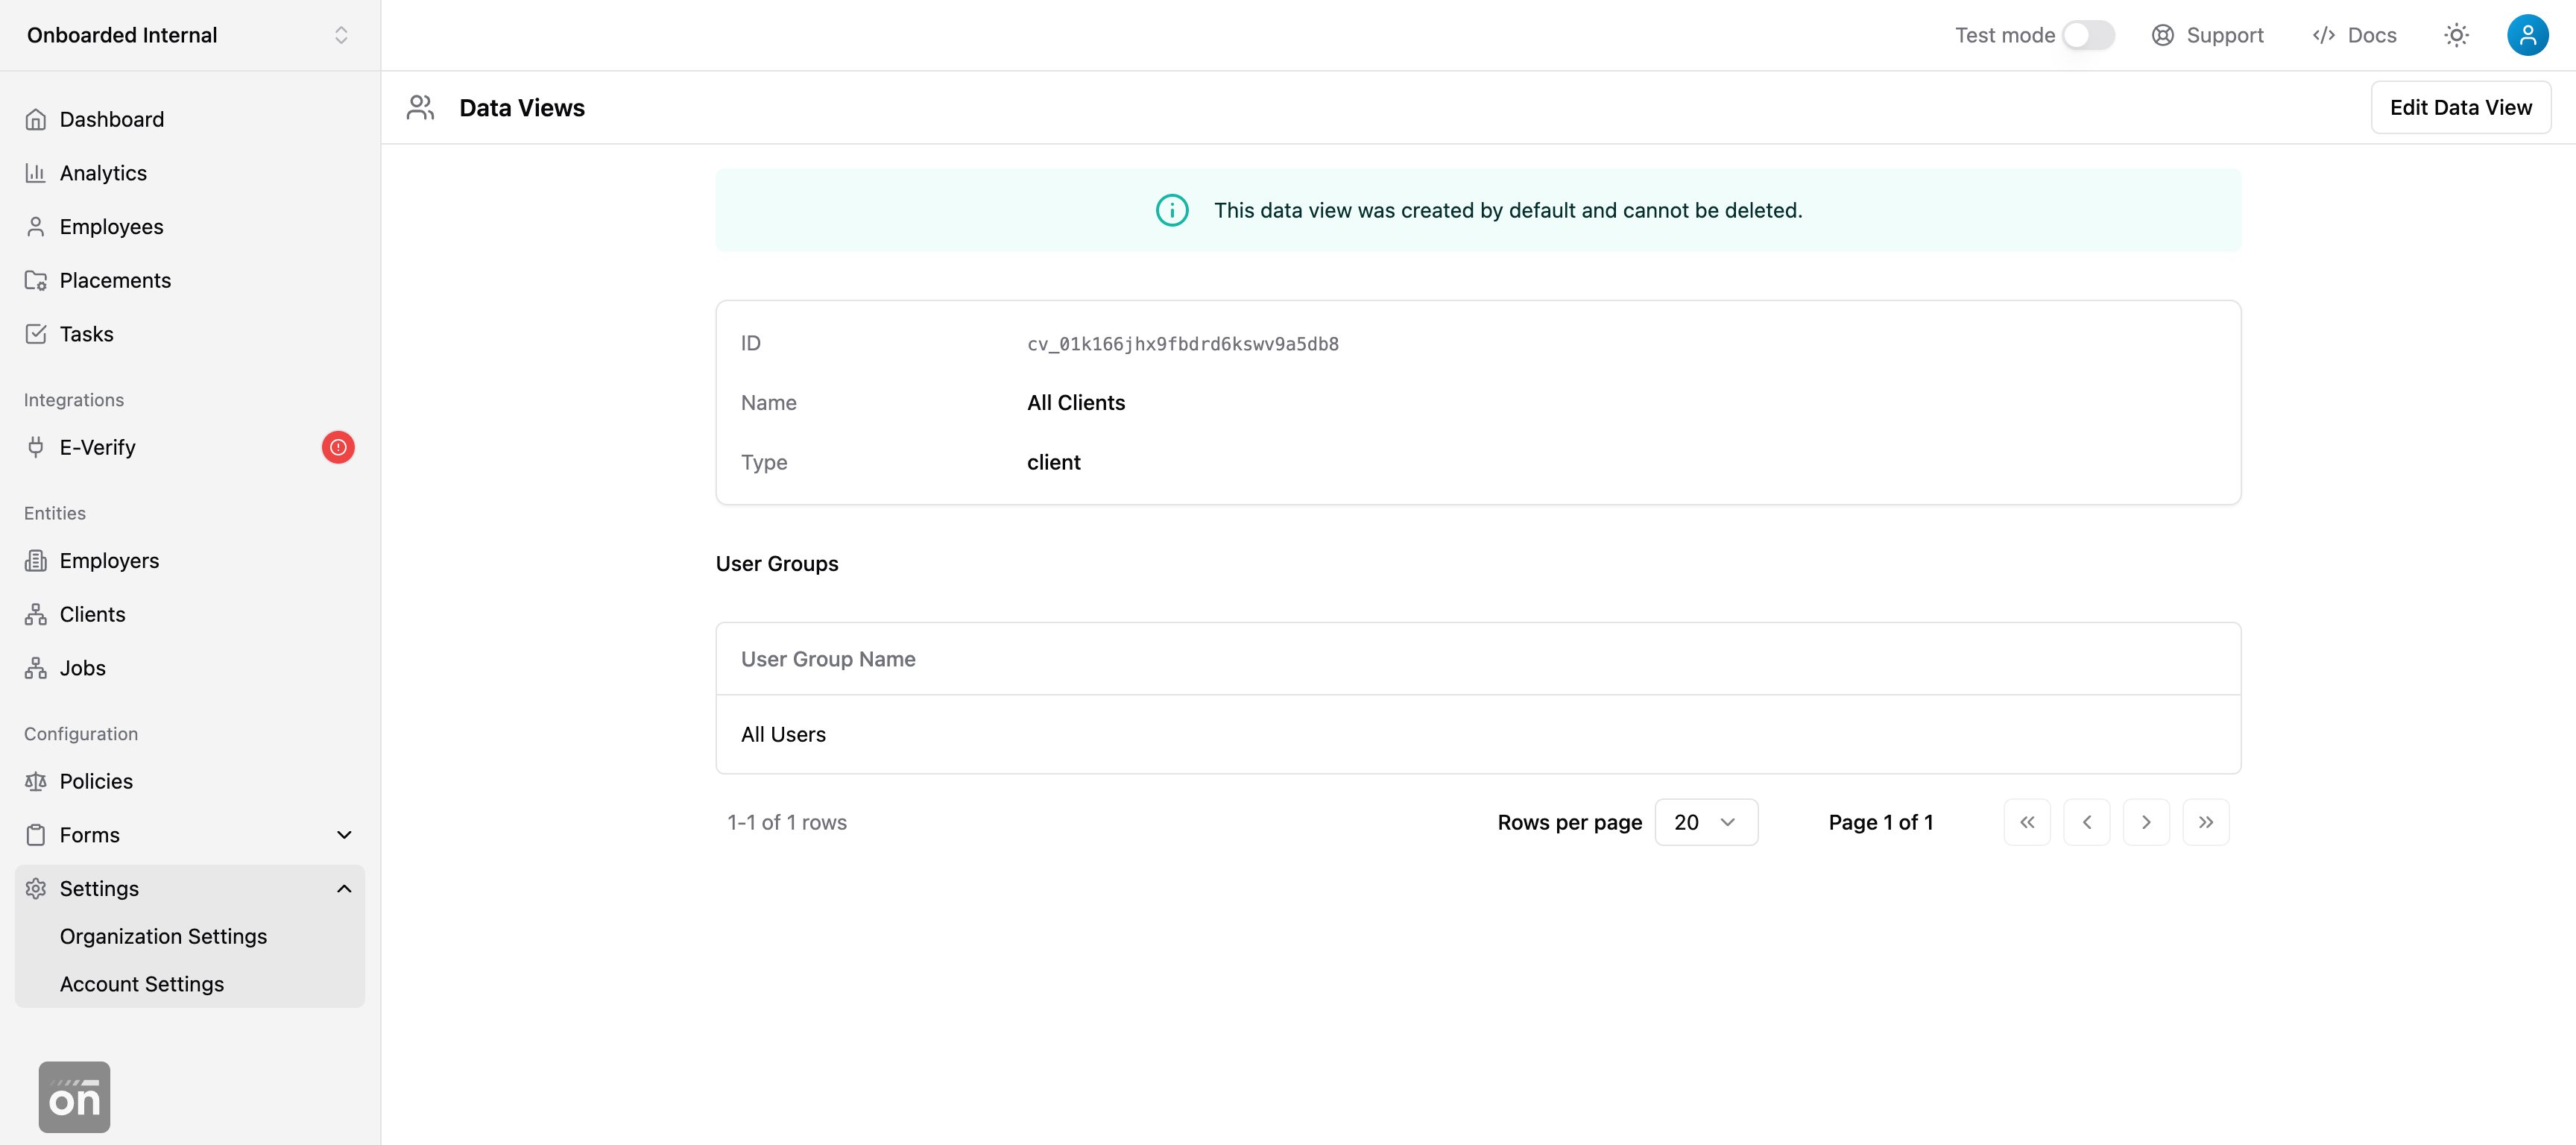Switch theme with the sun icon
Screen dimensions: 2576x1145
click(x=2456, y=35)
